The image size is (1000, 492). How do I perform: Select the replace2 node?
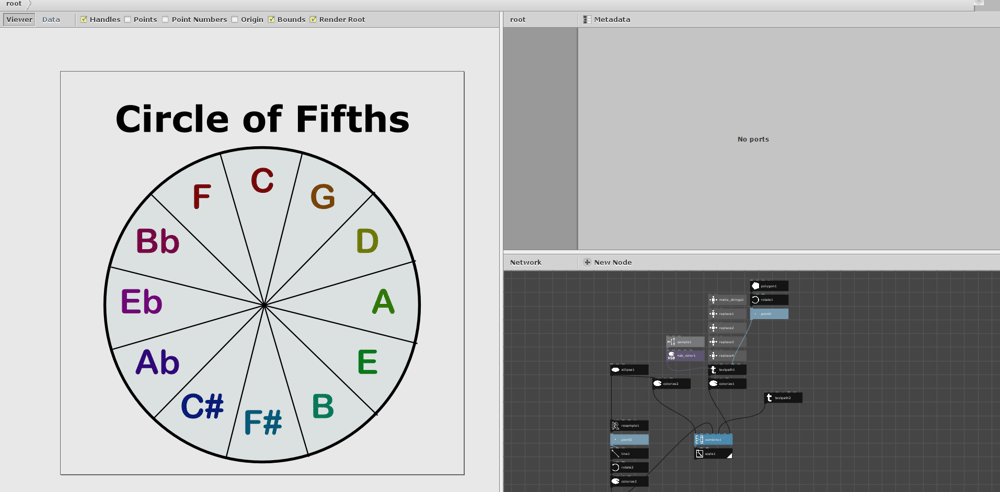[x=727, y=328]
